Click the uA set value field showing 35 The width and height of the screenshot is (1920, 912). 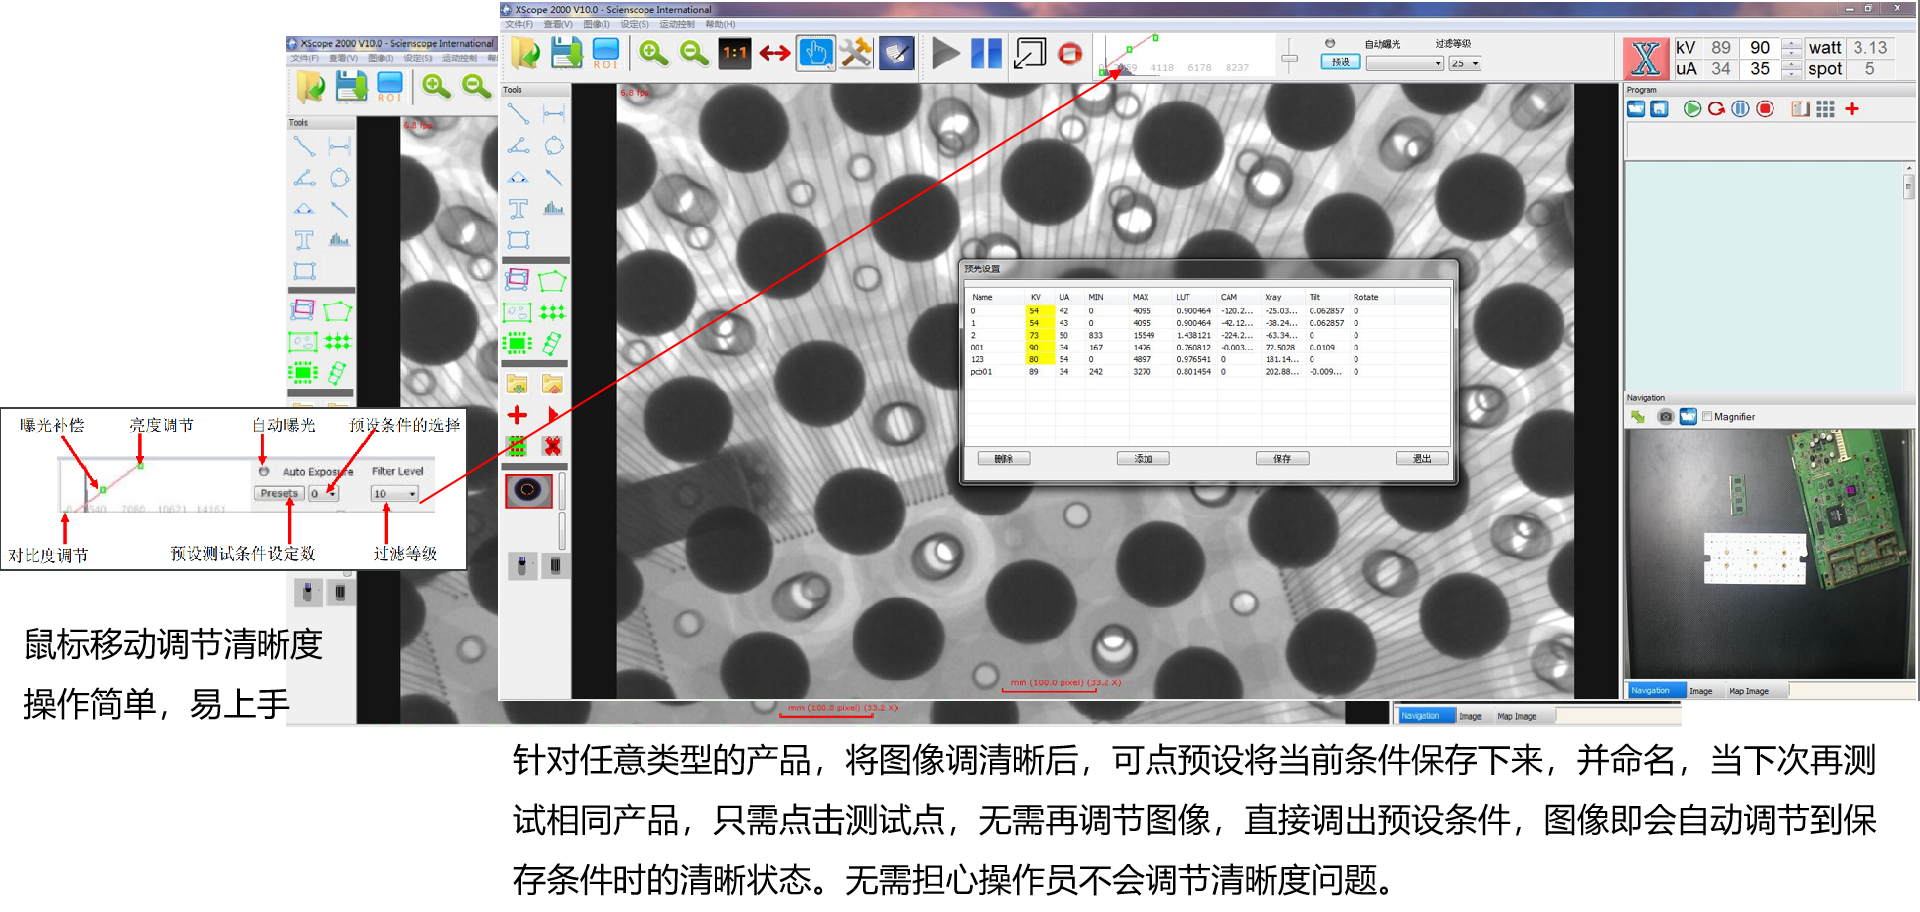pos(1760,69)
